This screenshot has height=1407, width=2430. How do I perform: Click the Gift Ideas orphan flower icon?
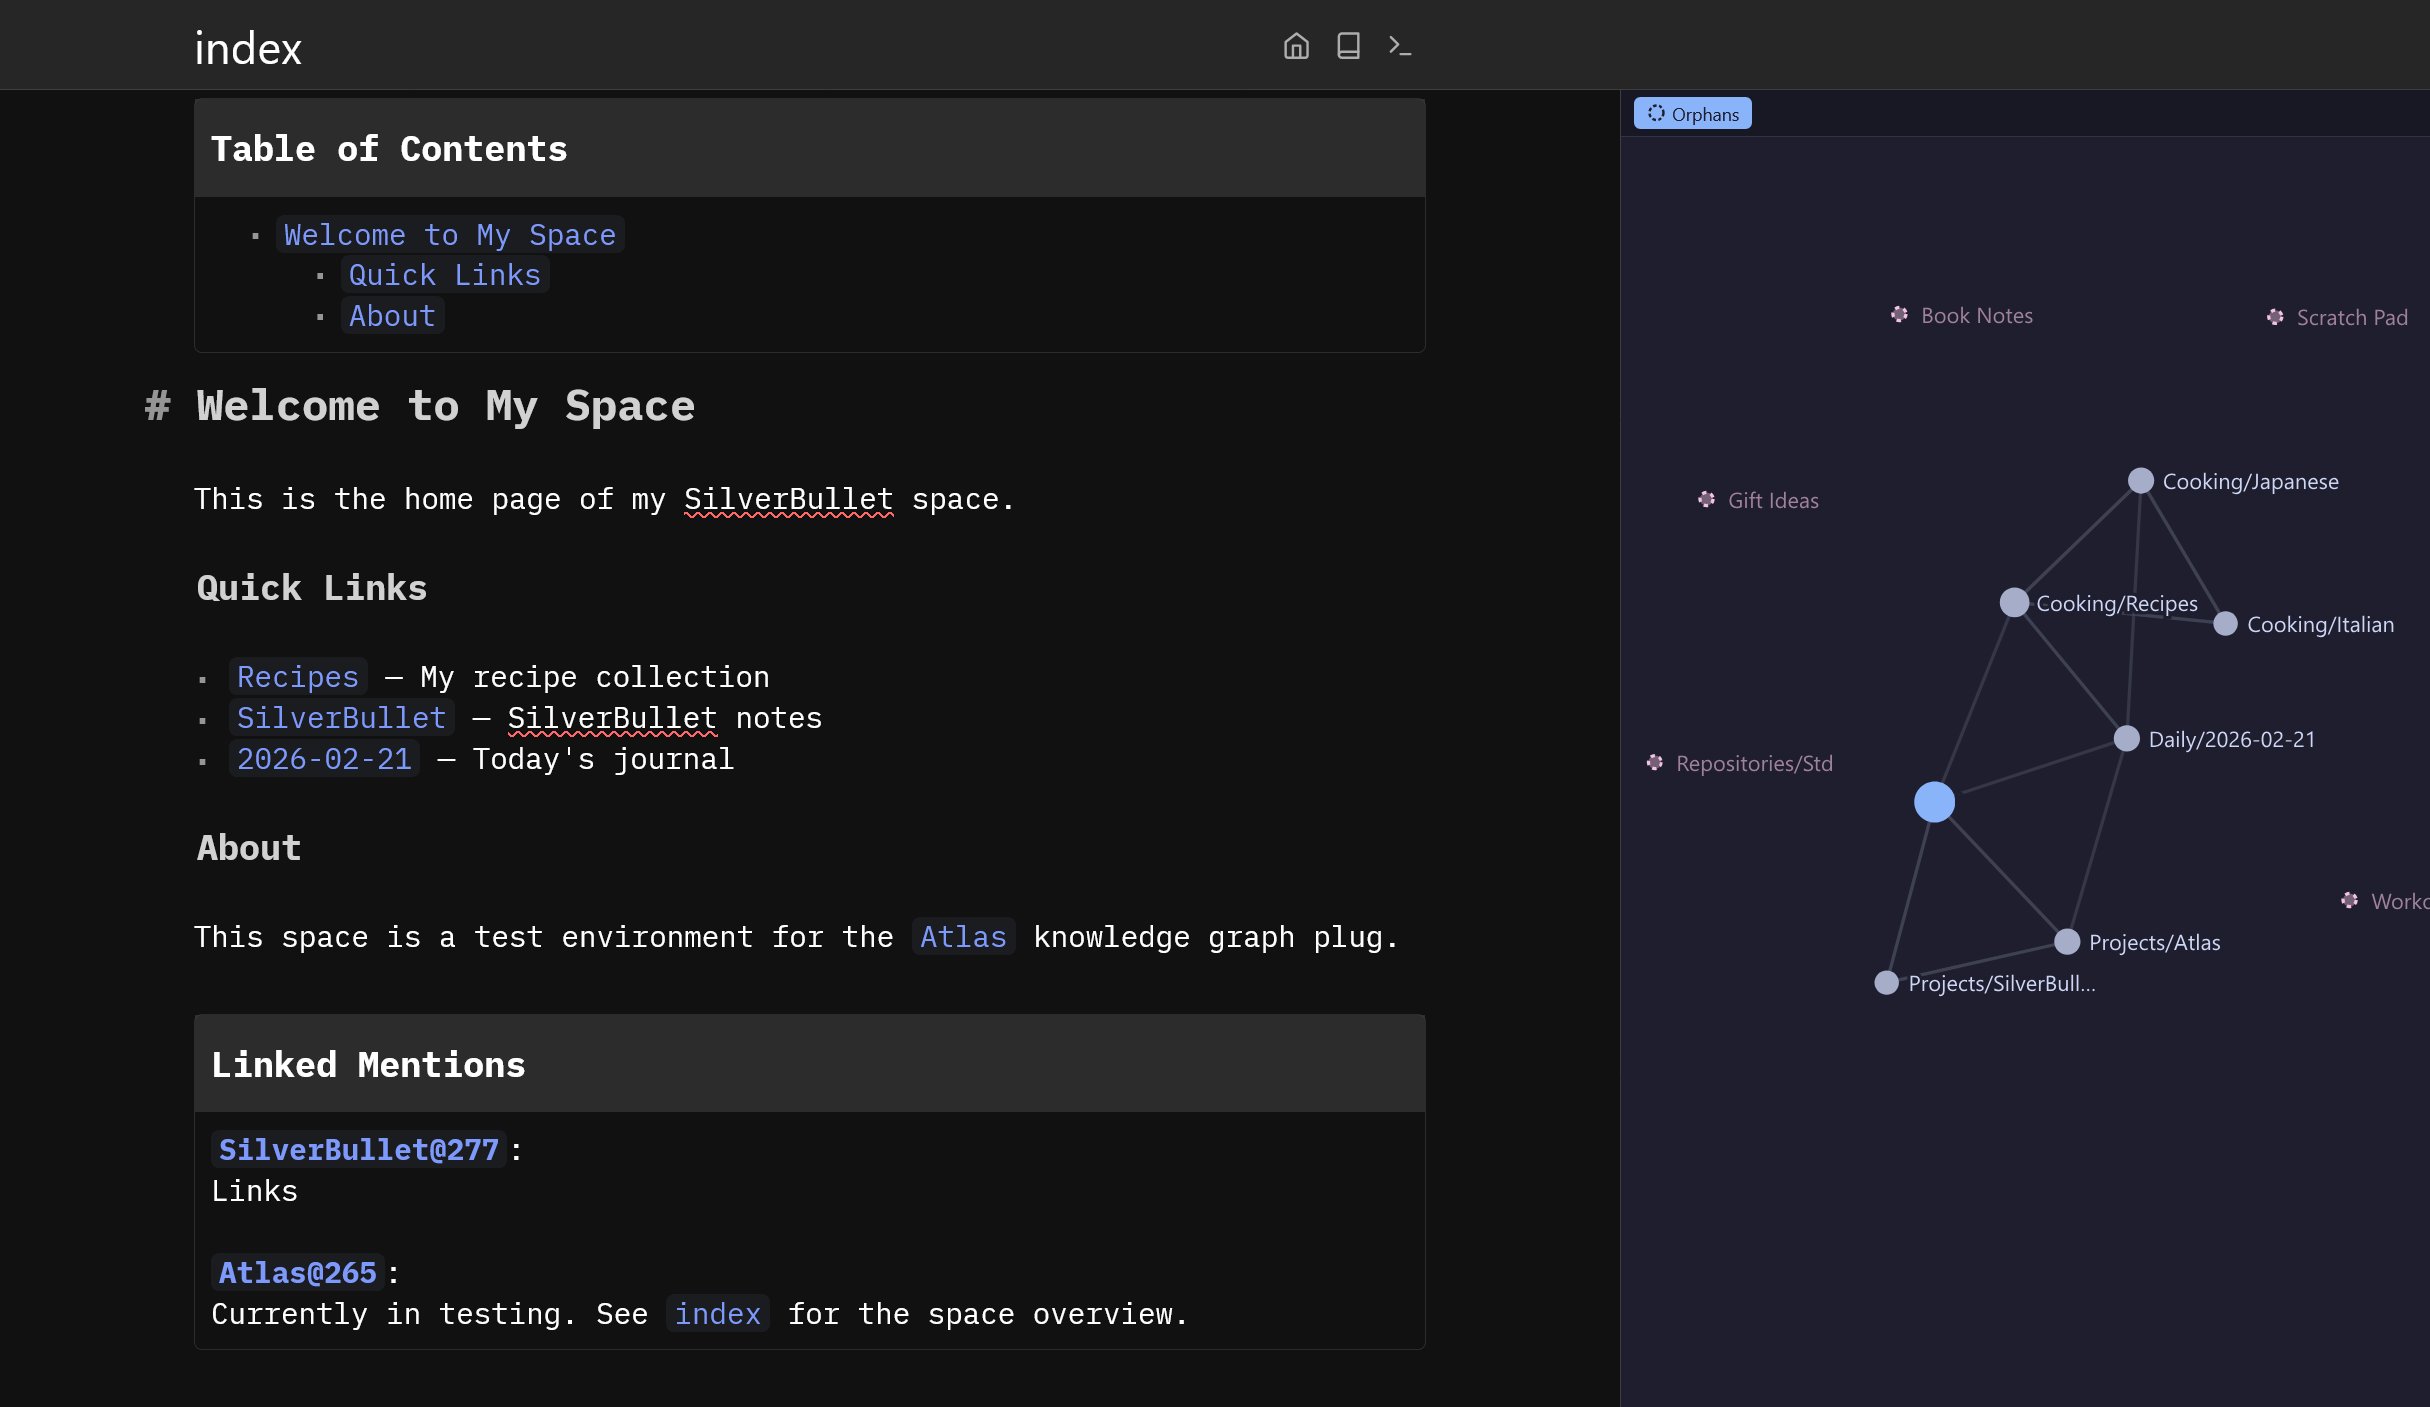1706,500
